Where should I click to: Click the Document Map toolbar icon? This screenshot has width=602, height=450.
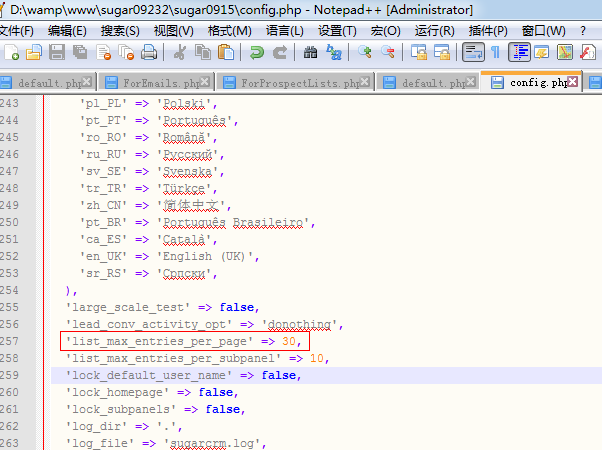565,52
